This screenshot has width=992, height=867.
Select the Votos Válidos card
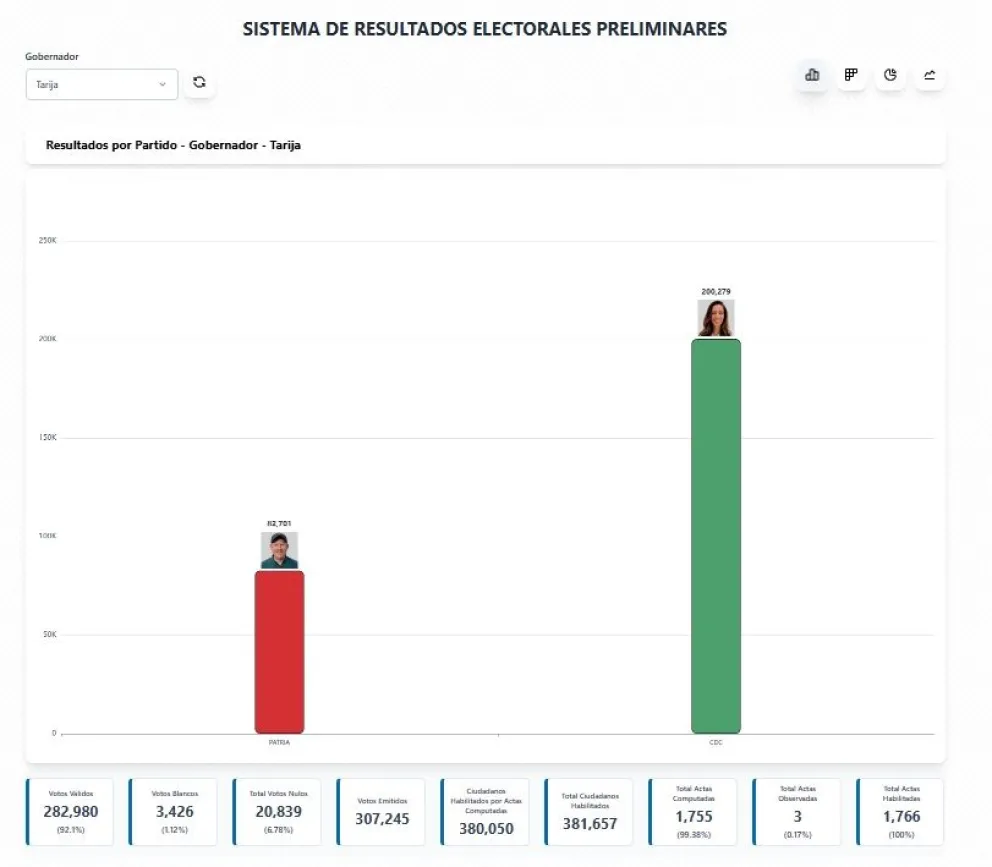tap(70, 811)
